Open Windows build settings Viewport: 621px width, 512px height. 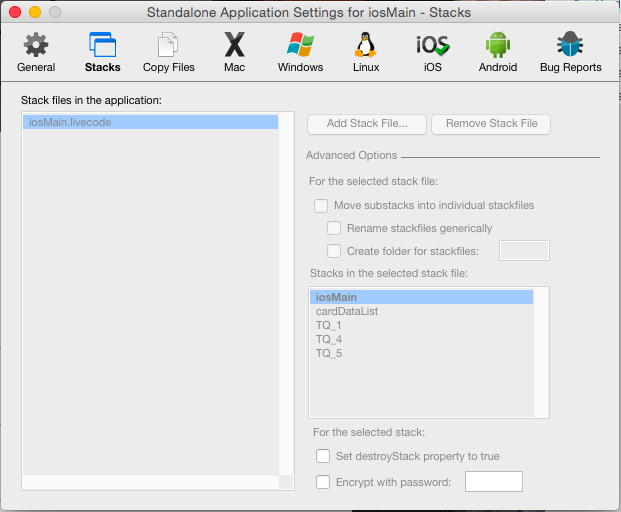(300, 52)
